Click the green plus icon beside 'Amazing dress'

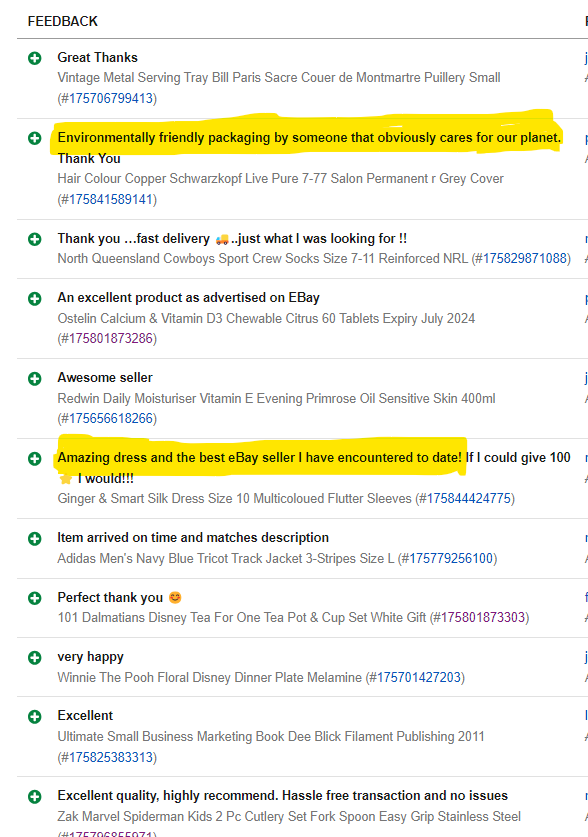(x=35, y=459)
